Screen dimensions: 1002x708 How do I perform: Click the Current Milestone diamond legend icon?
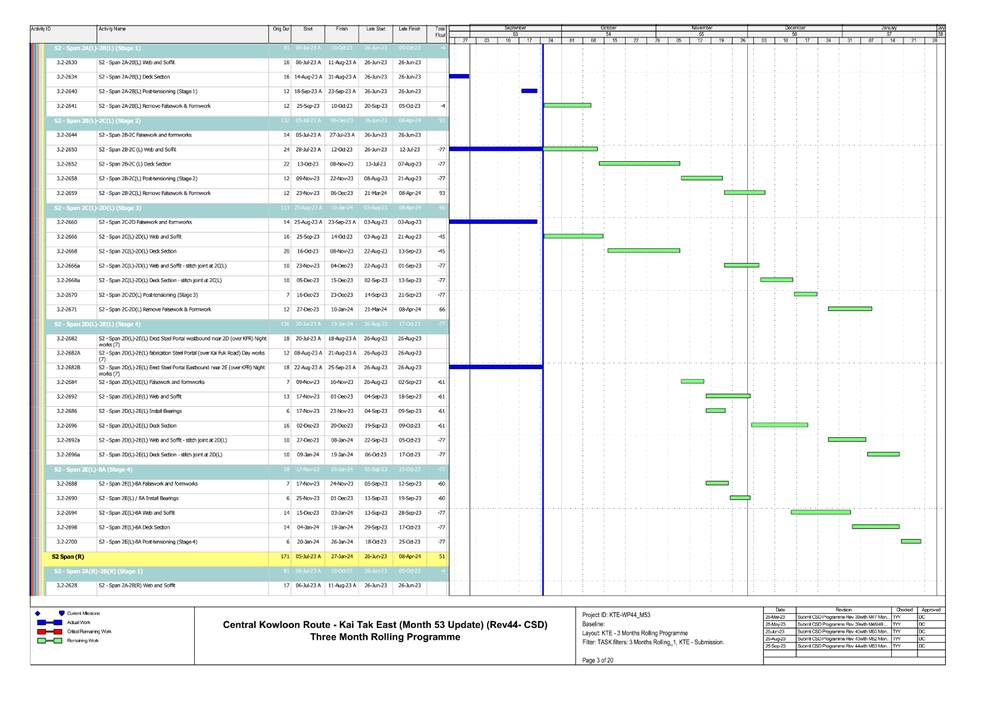point(37,612)
